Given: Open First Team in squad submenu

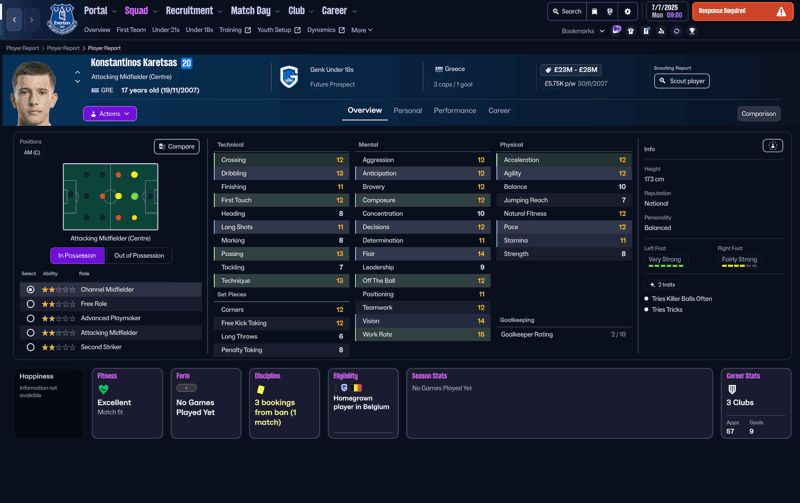Looking at the screenshot, I should point(131,30).
